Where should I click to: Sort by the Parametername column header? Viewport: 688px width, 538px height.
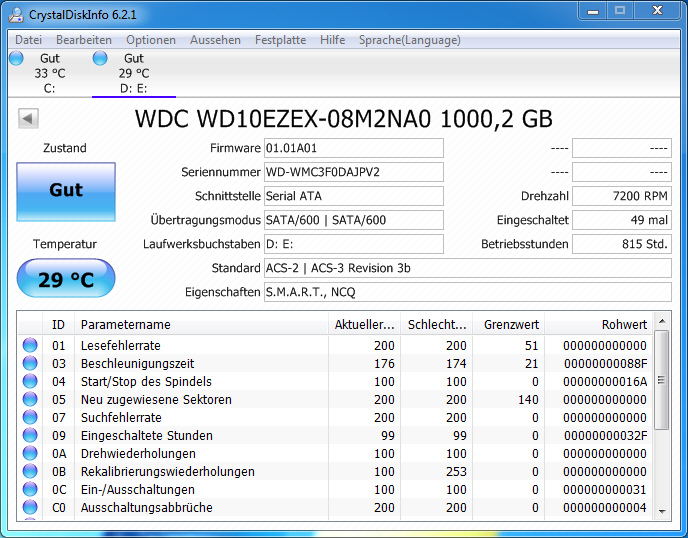pos(201,324)
